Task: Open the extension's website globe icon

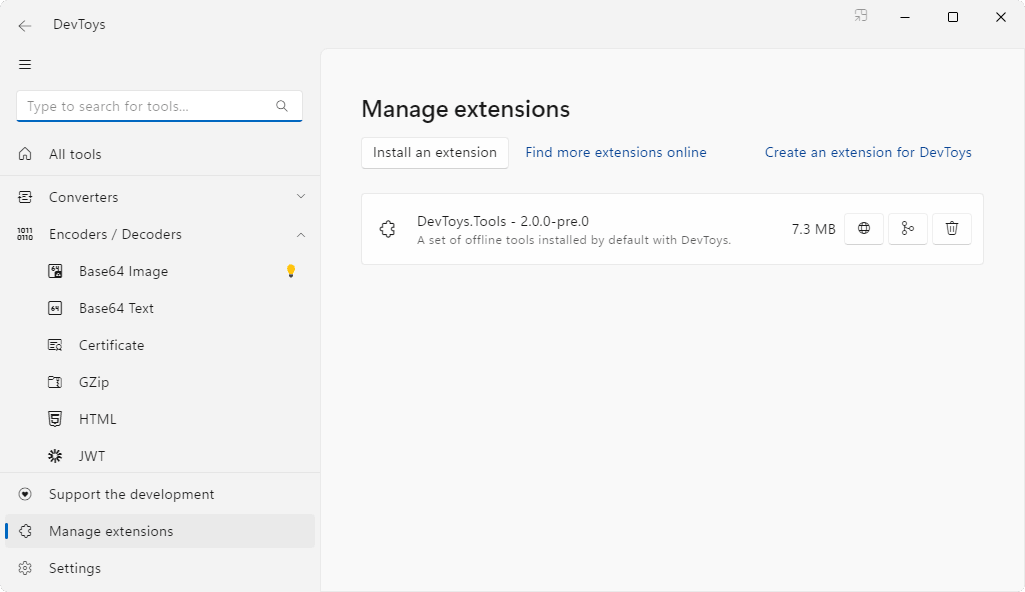Action: tap(864, 229)
